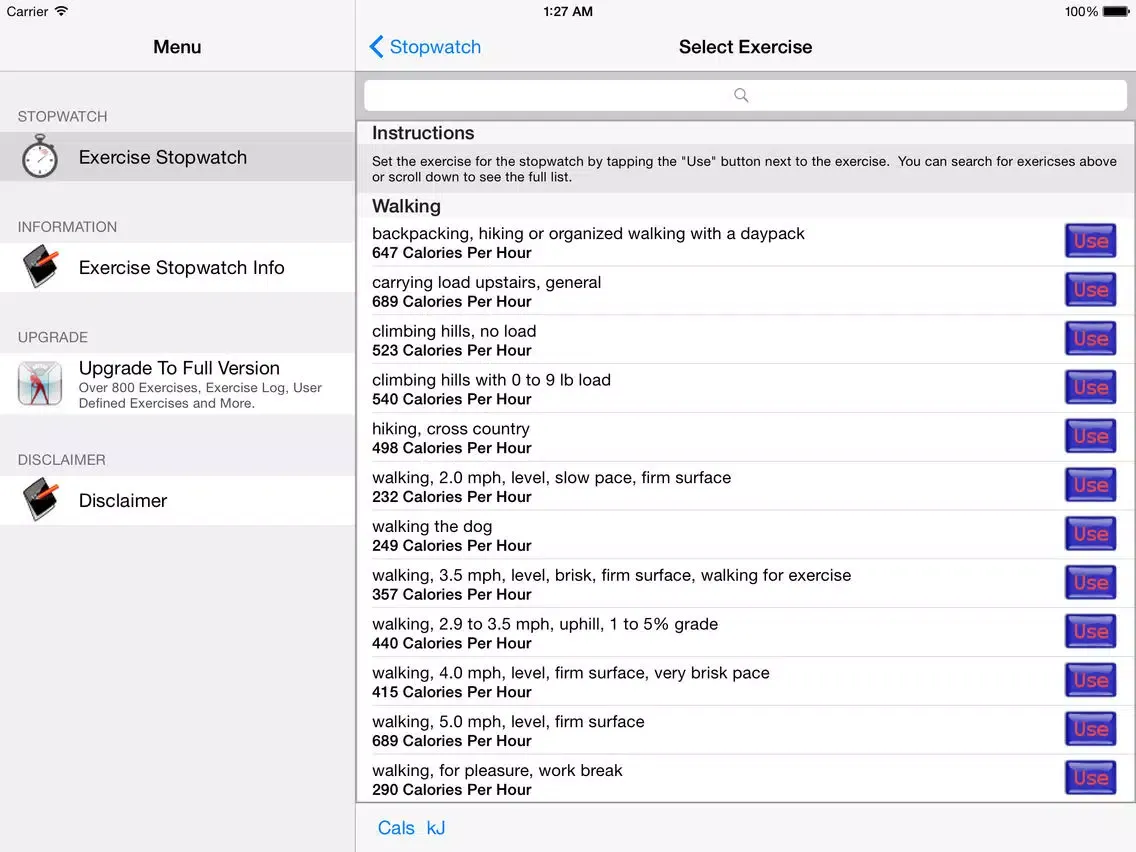Use walking 3.5 mph brisk exercise

coord(1090,582)
